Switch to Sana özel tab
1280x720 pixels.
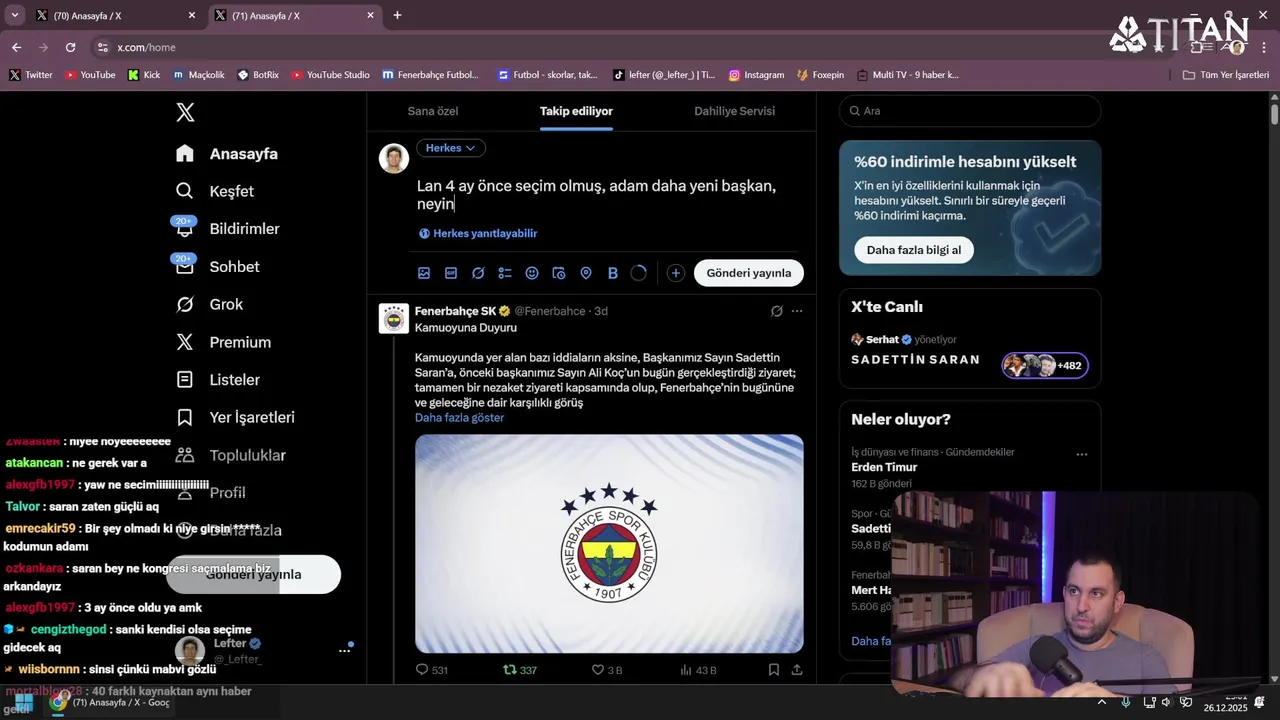point(433,111)
